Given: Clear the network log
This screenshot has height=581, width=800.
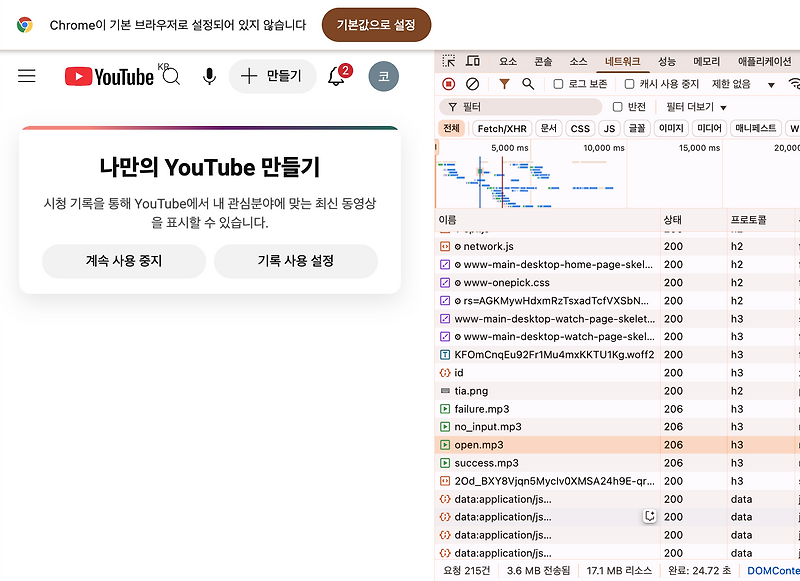Looking at the screenshot, I should click(x=472, y=84).
